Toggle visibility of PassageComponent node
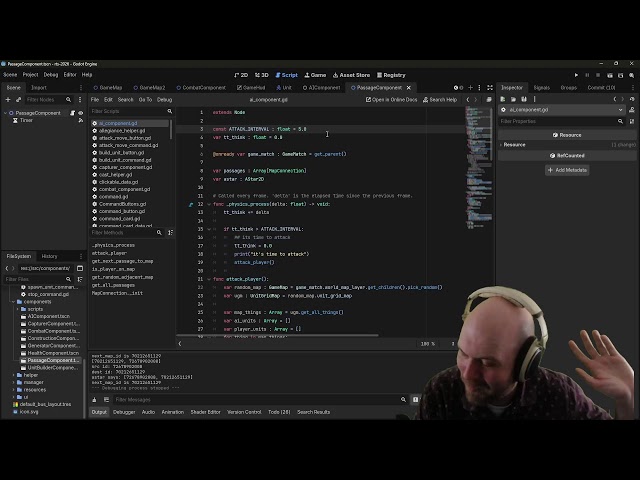The width and height of the screenshot is (640, 480). coord(80,113)
